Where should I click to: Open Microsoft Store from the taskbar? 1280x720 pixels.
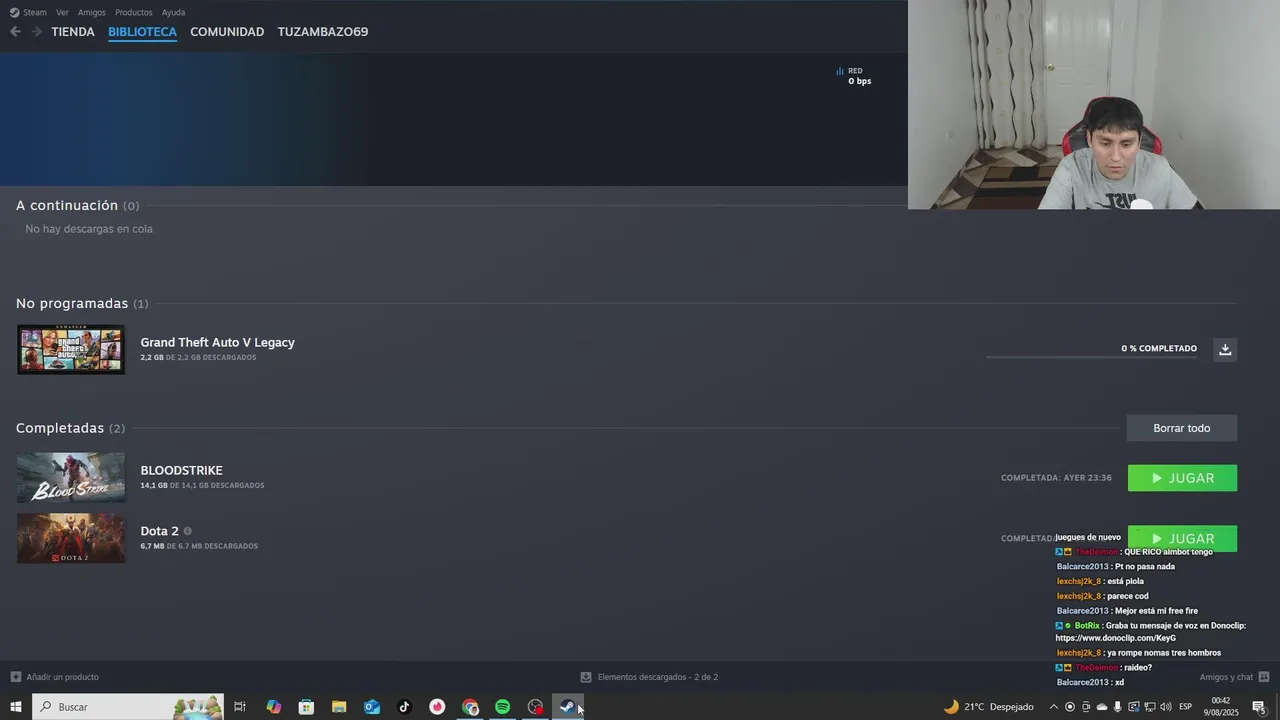306,707
